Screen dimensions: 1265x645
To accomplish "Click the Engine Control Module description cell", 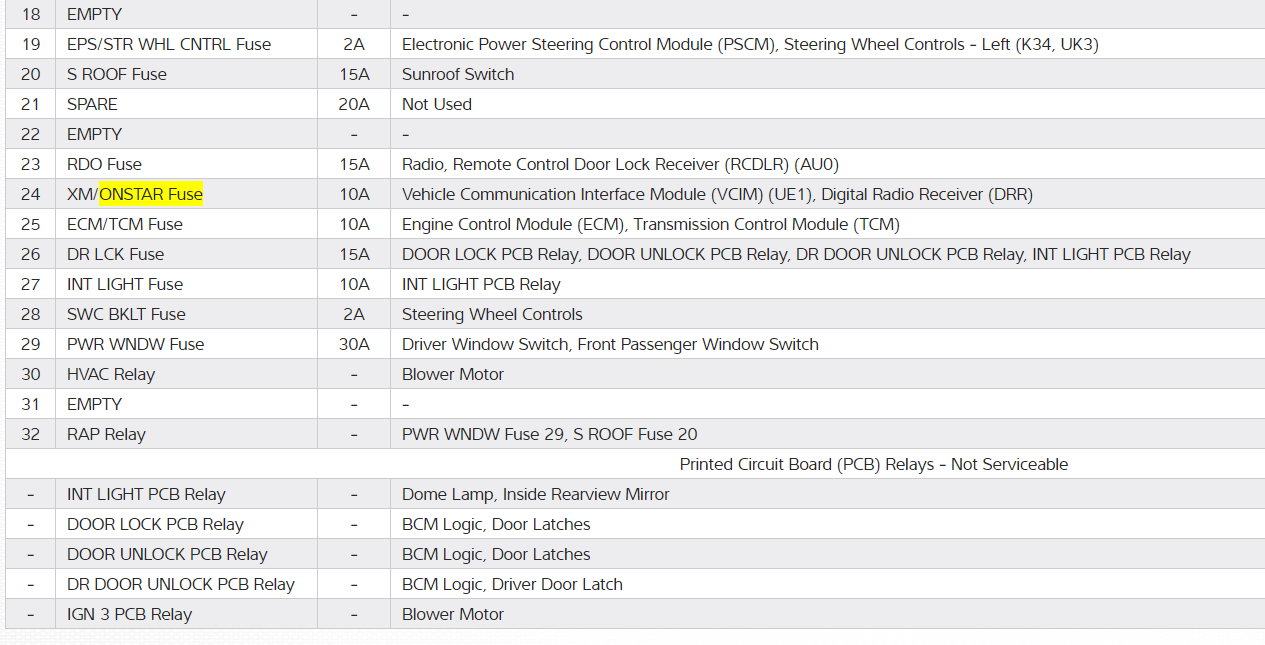I will point(650,224).
